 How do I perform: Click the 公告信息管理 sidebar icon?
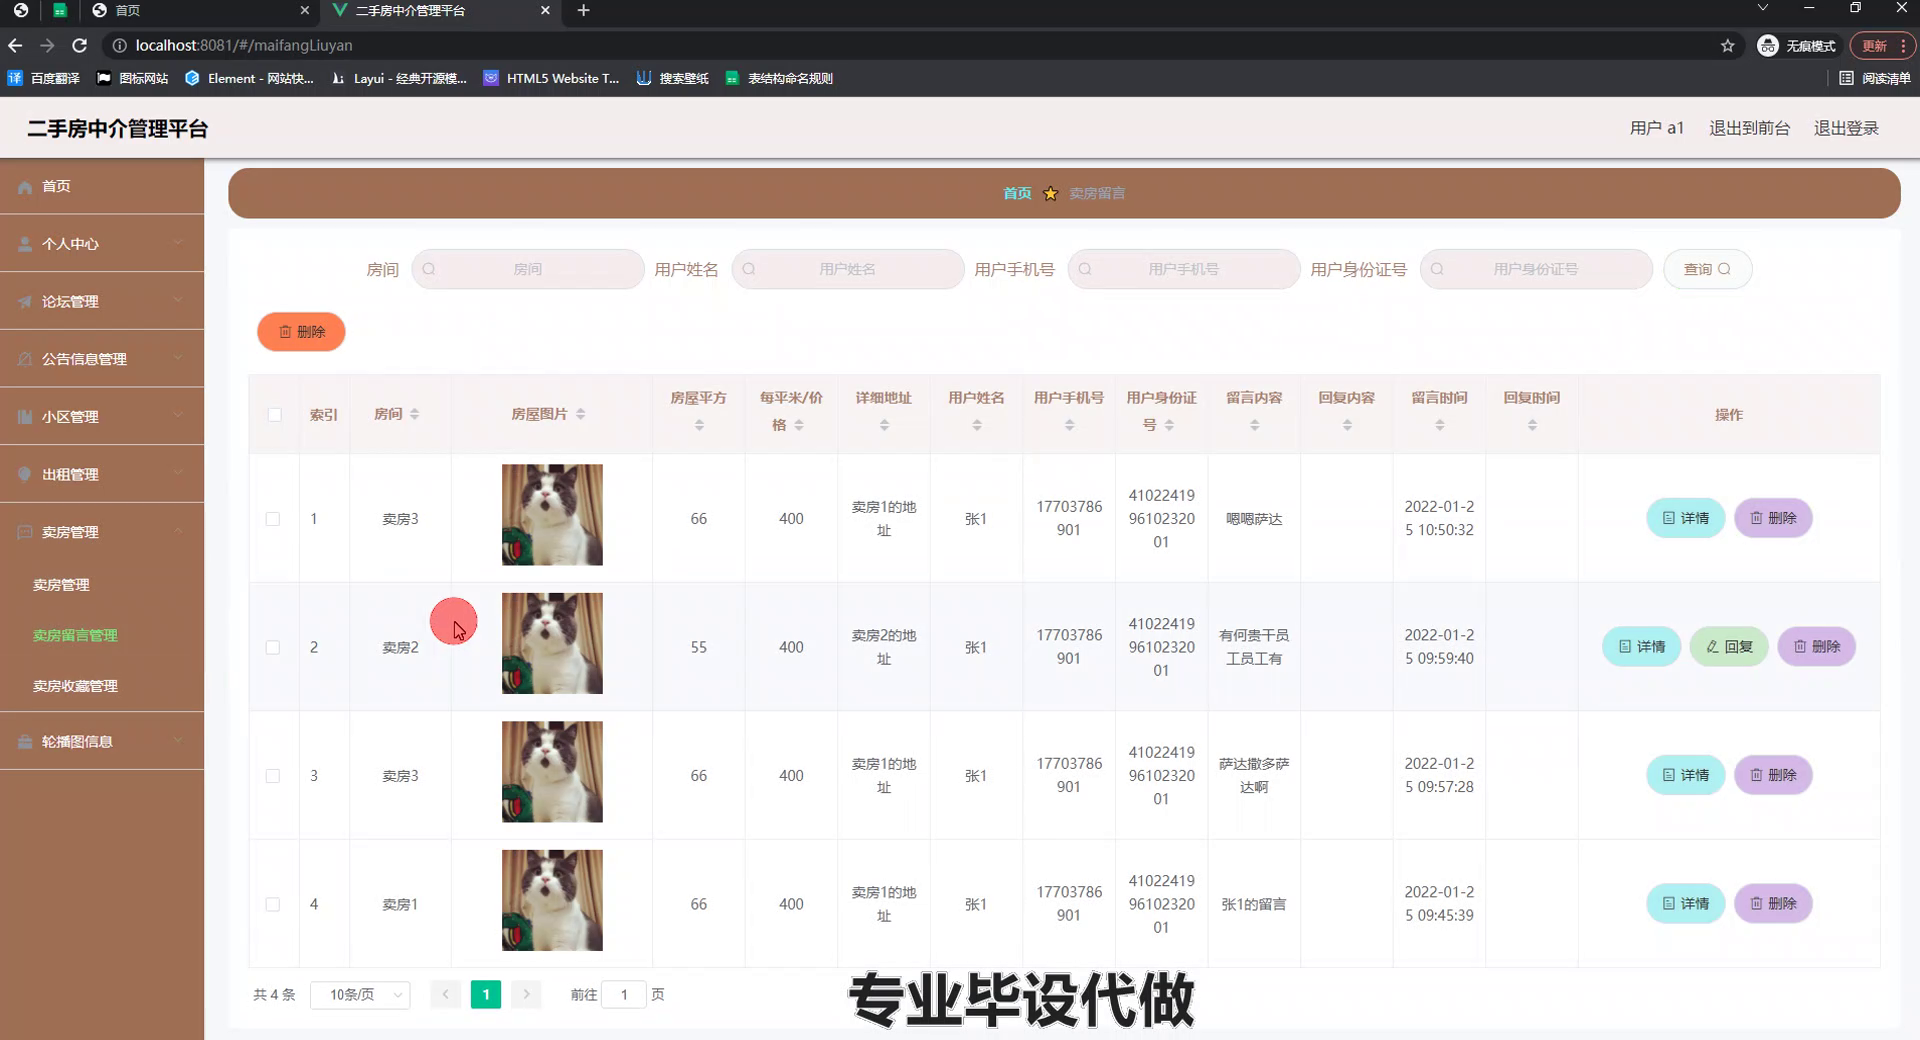click(x=25, y=360)
